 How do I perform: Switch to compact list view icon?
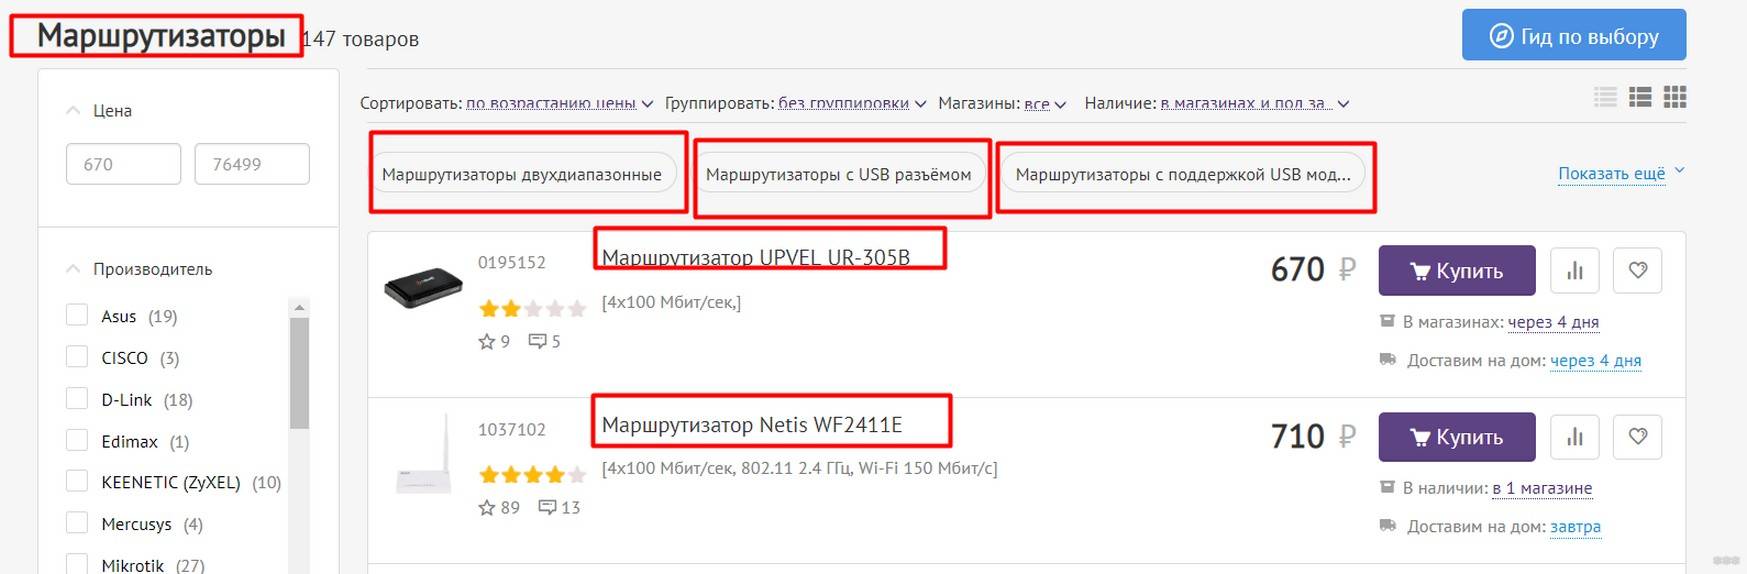[x=1605, y=97]
